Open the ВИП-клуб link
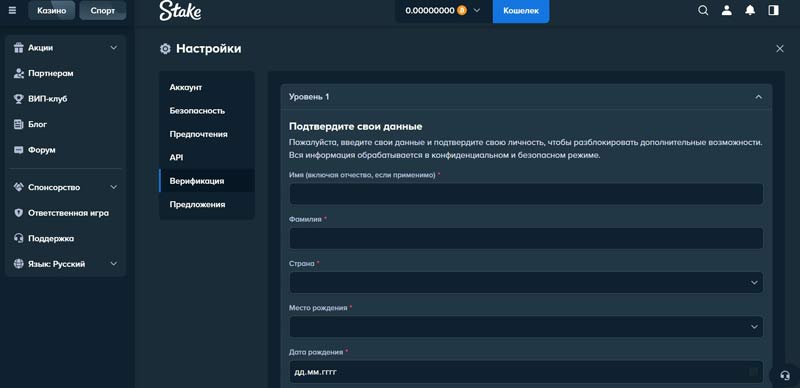Image resolution: width=800 pixels, height=388 pixels. point(47,99)
